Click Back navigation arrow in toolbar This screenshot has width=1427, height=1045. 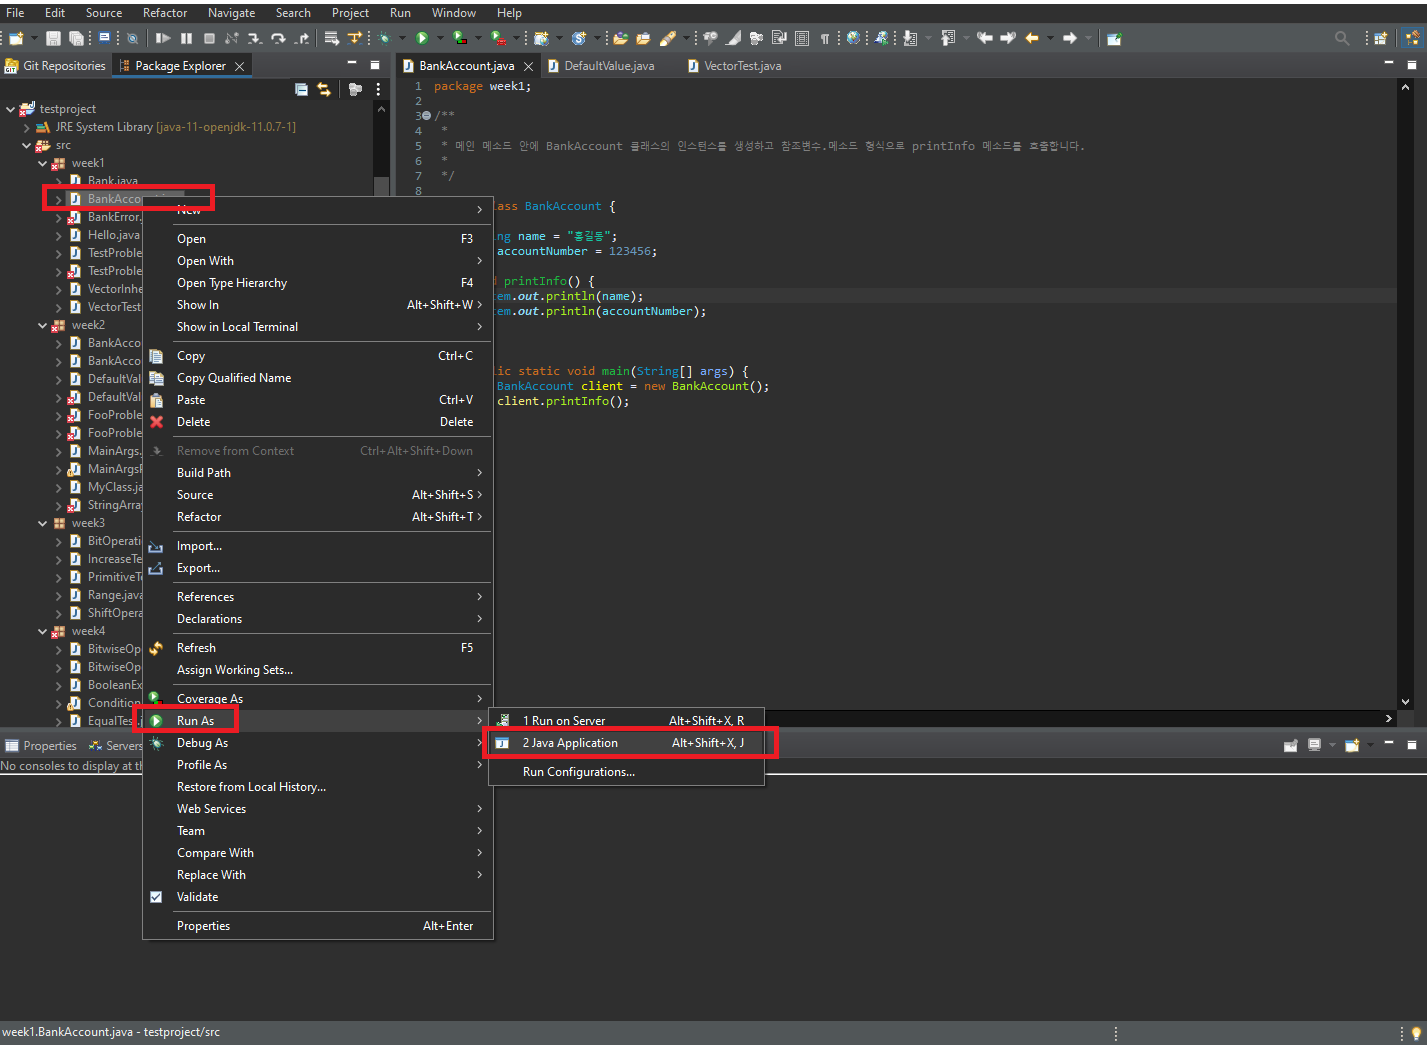pyautogui.click(x=1031, y=38)
